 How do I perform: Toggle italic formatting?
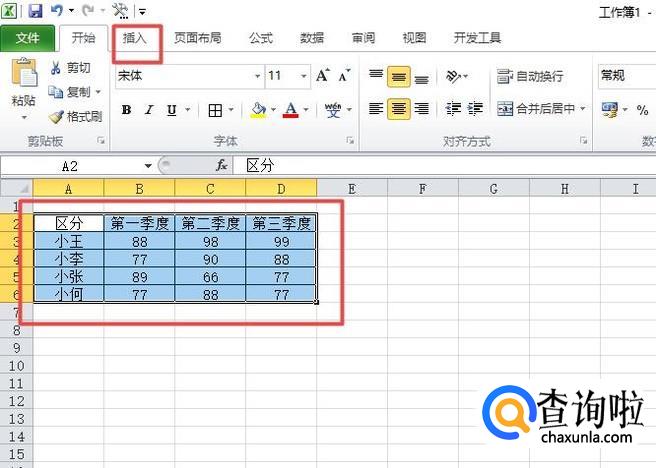149,110
